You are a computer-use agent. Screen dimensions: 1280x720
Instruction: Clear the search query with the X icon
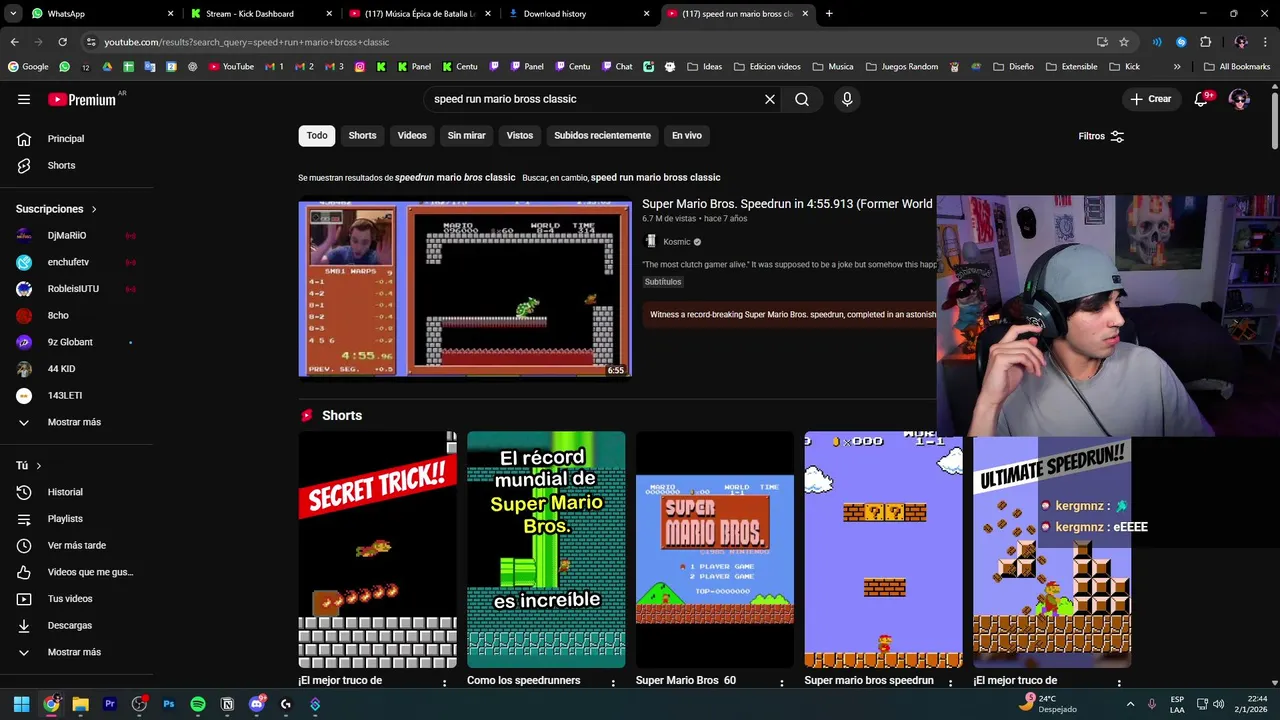(770, 99)
